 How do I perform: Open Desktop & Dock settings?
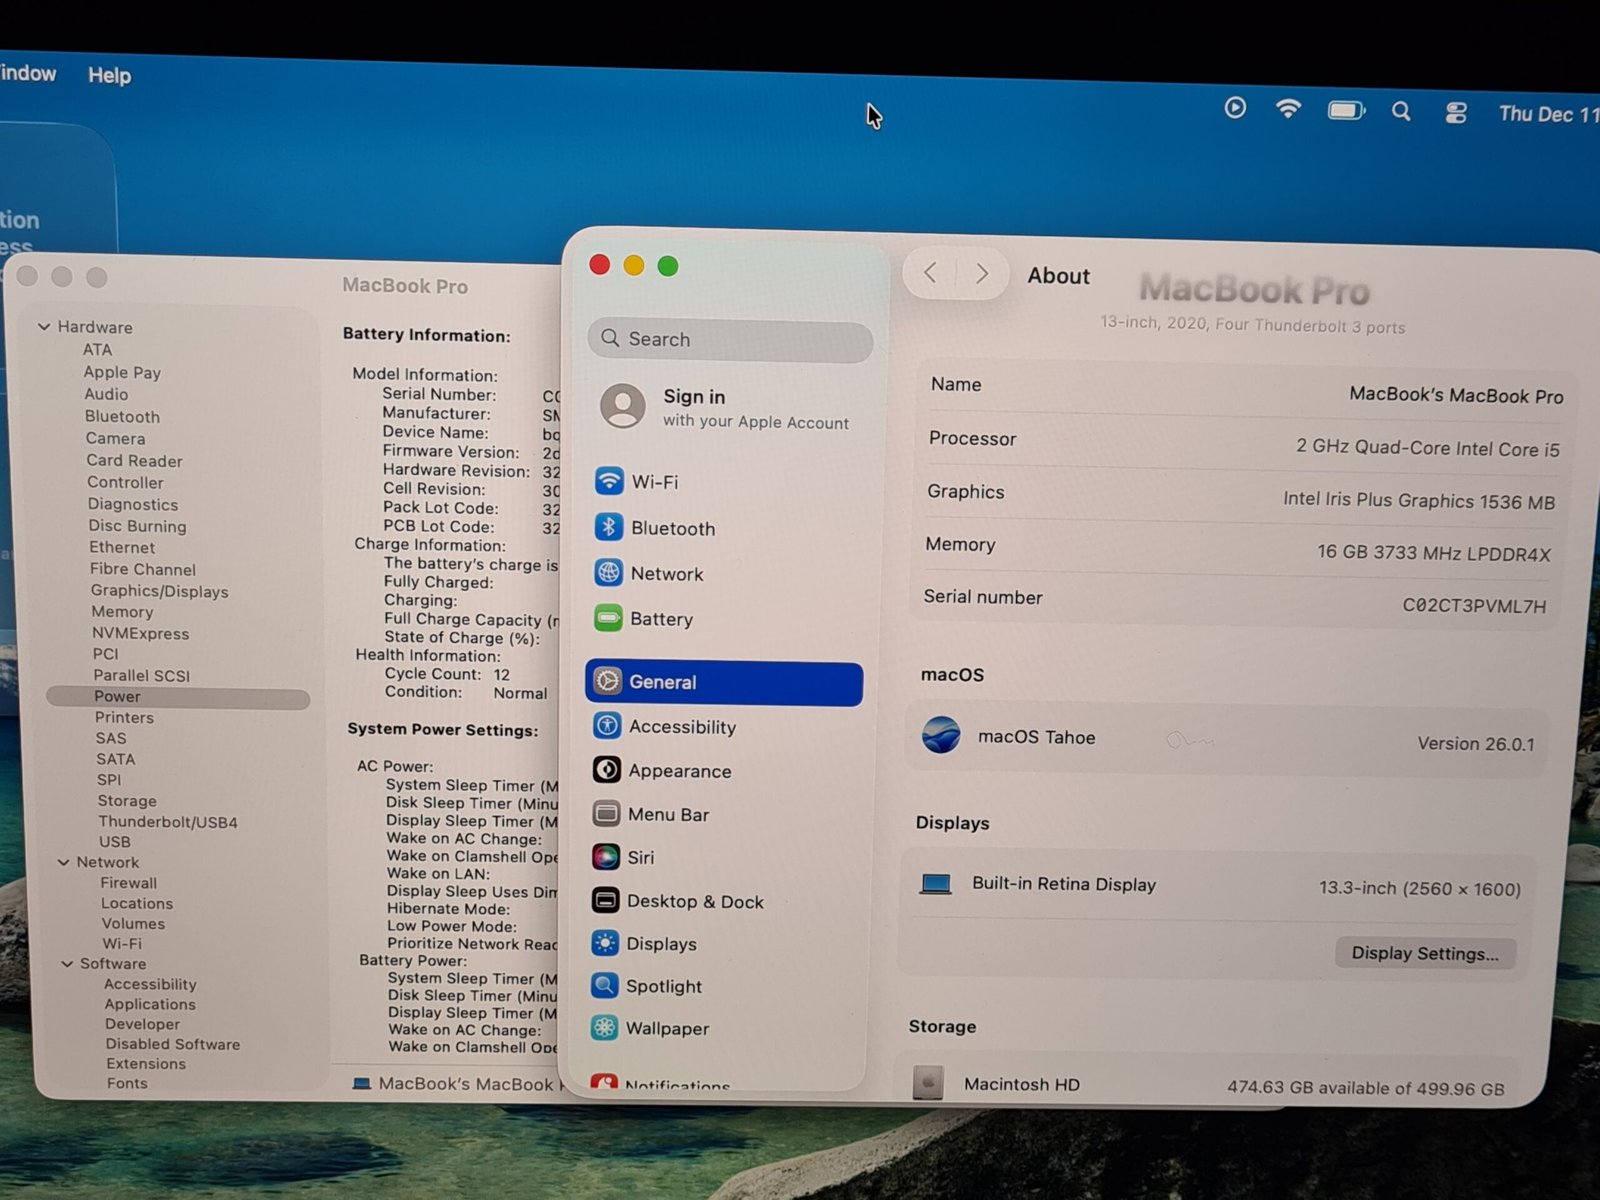[694, 901]
